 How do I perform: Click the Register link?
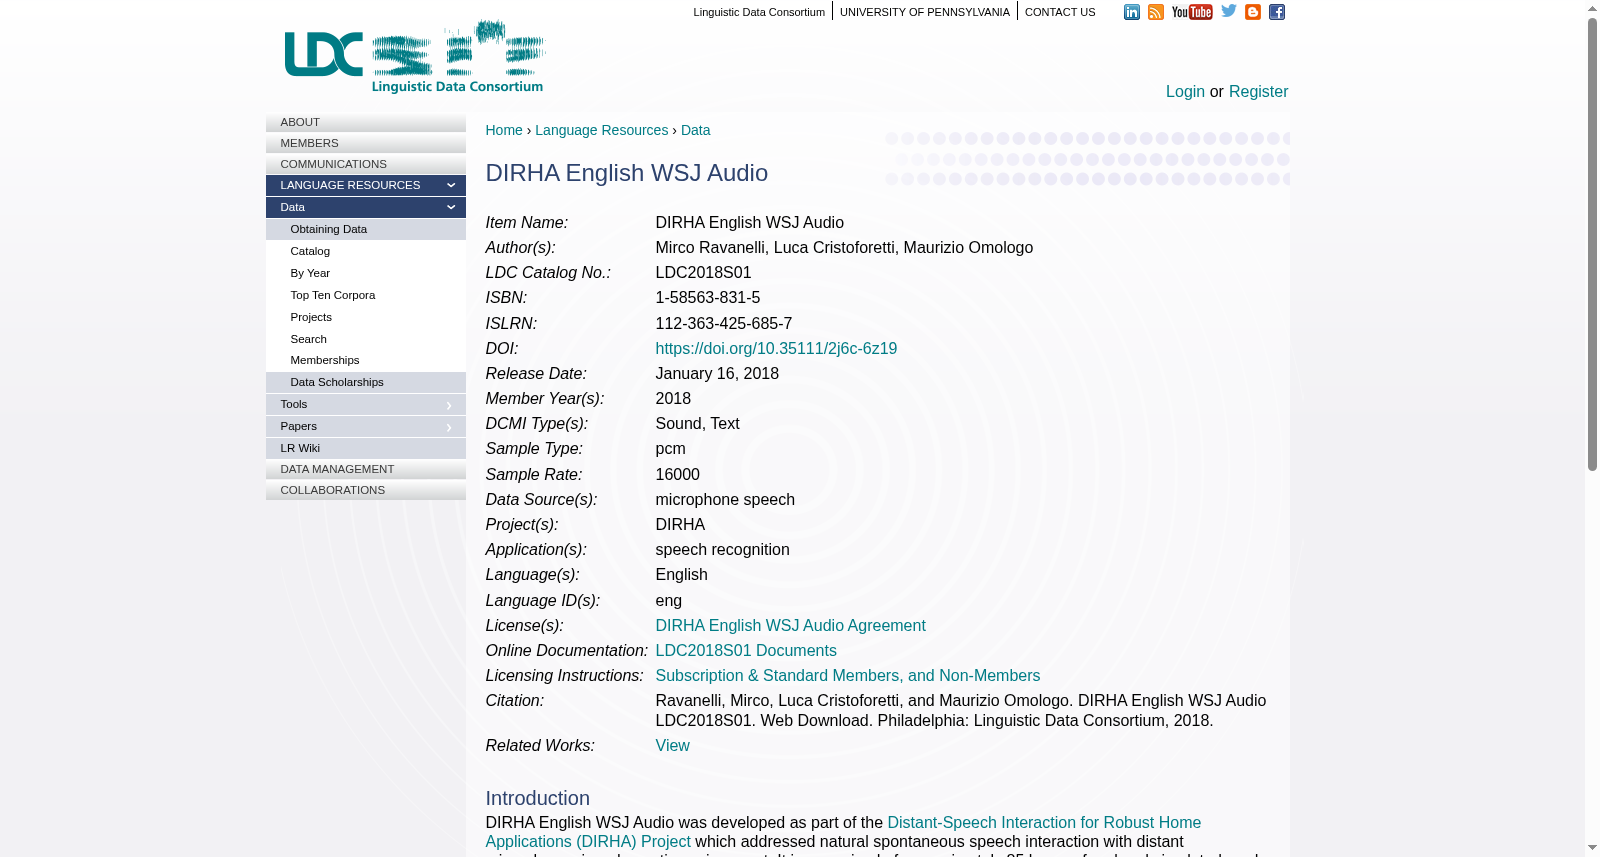pos(1258,92)
